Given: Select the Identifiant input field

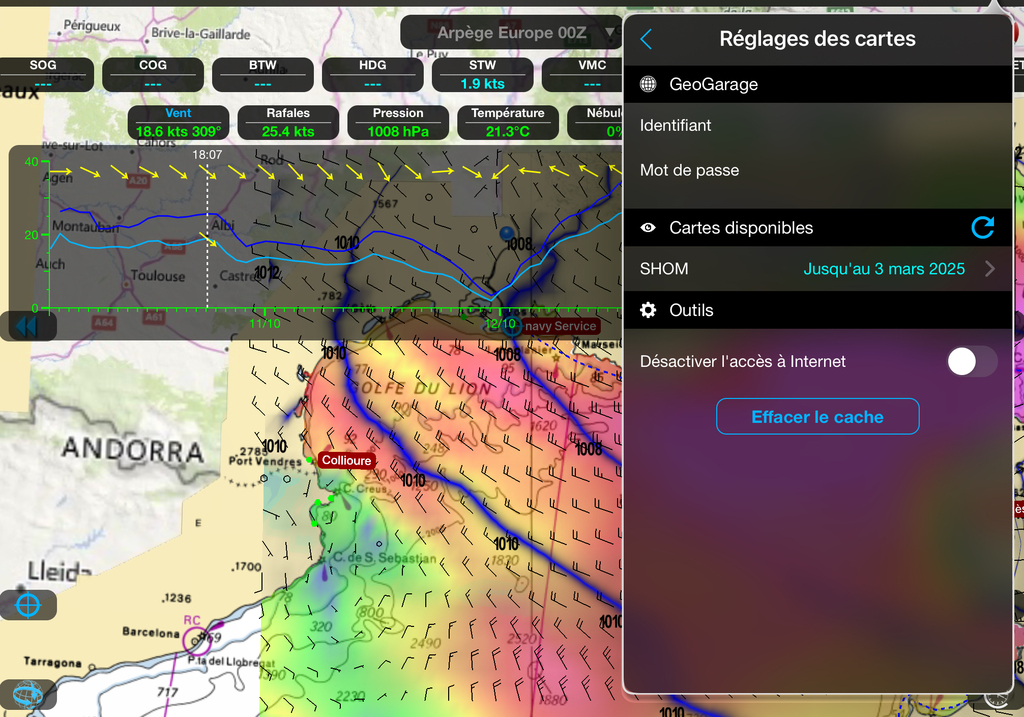Looking at the screenshot, I should [x=818, y=125].
